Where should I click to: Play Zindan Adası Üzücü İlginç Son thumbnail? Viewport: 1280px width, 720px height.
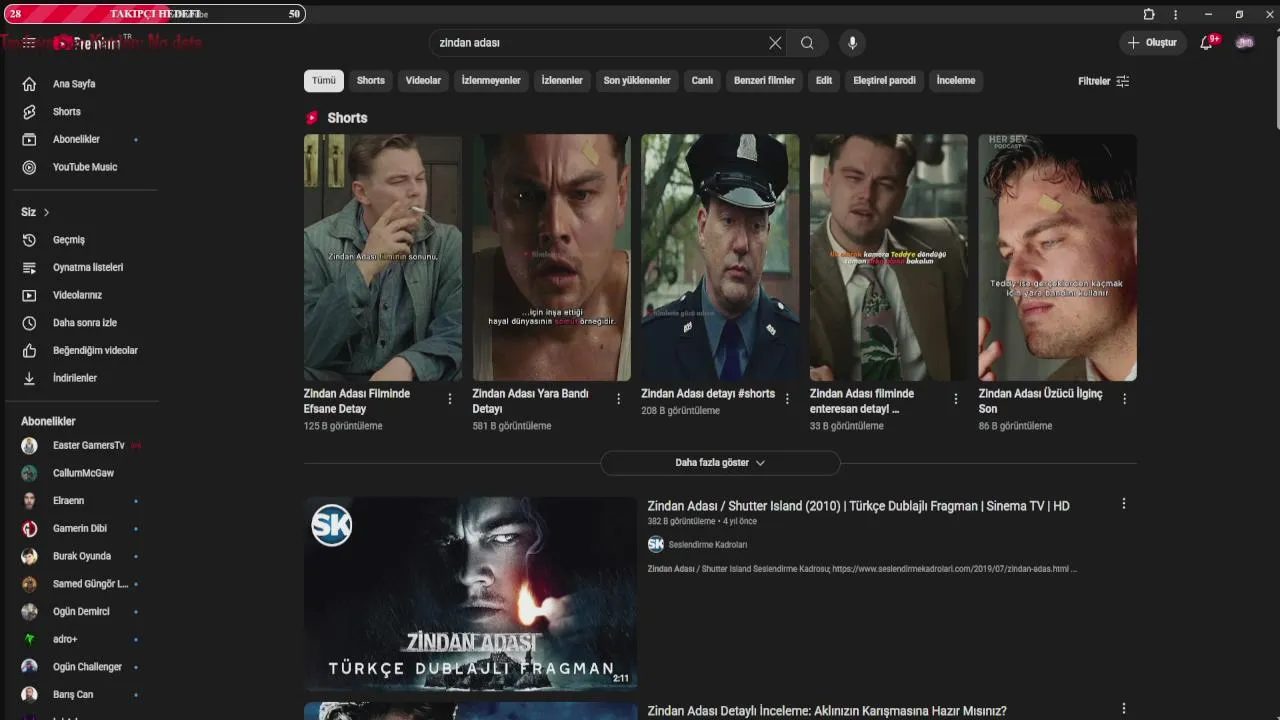tap(1058, 258)
